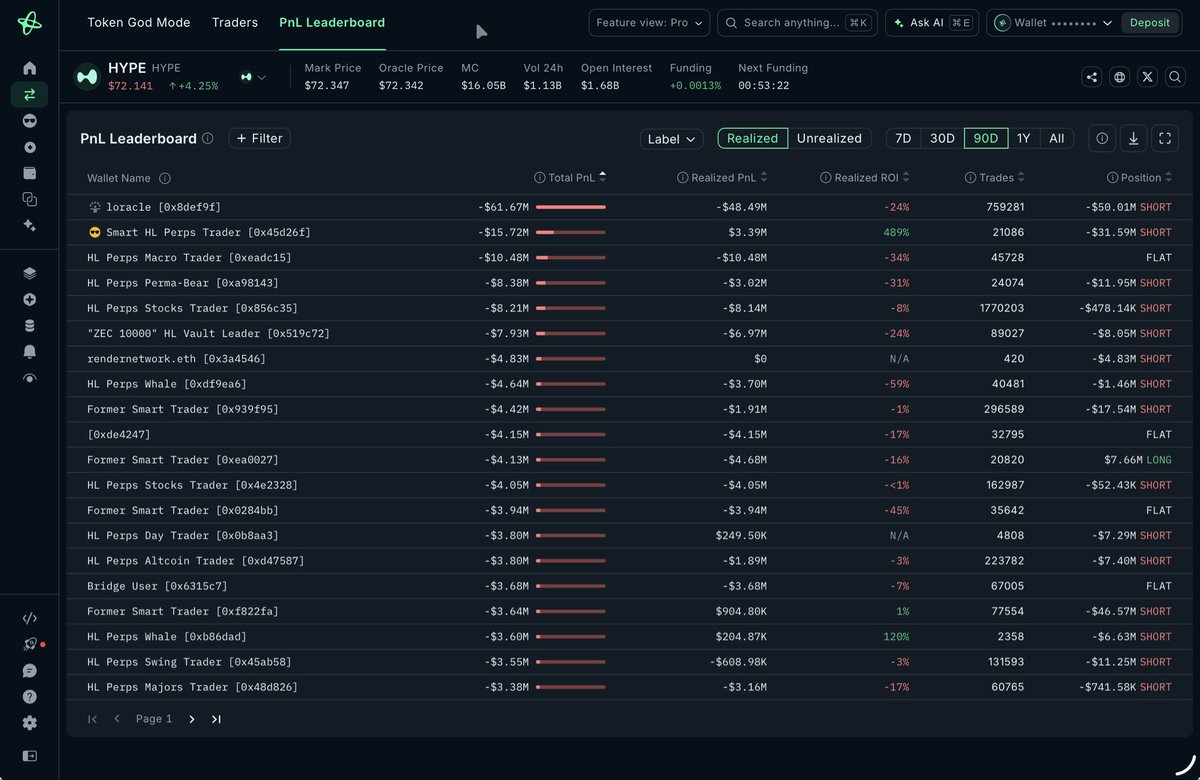1200x780 pixels.
Task: Open the home icon in sidebar
Action: 29,68
